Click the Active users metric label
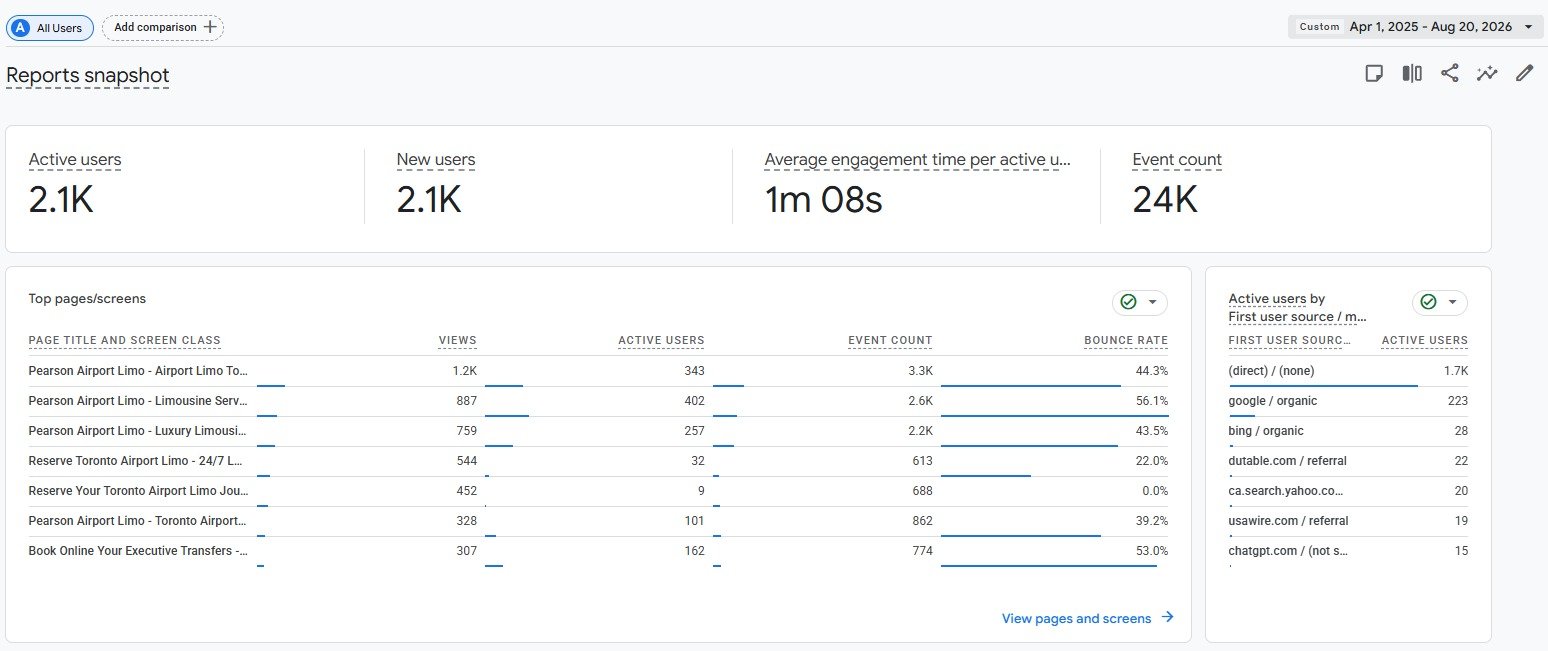Screen dimensions: 1548x651 pyautogui.click(x=75, y=160)
